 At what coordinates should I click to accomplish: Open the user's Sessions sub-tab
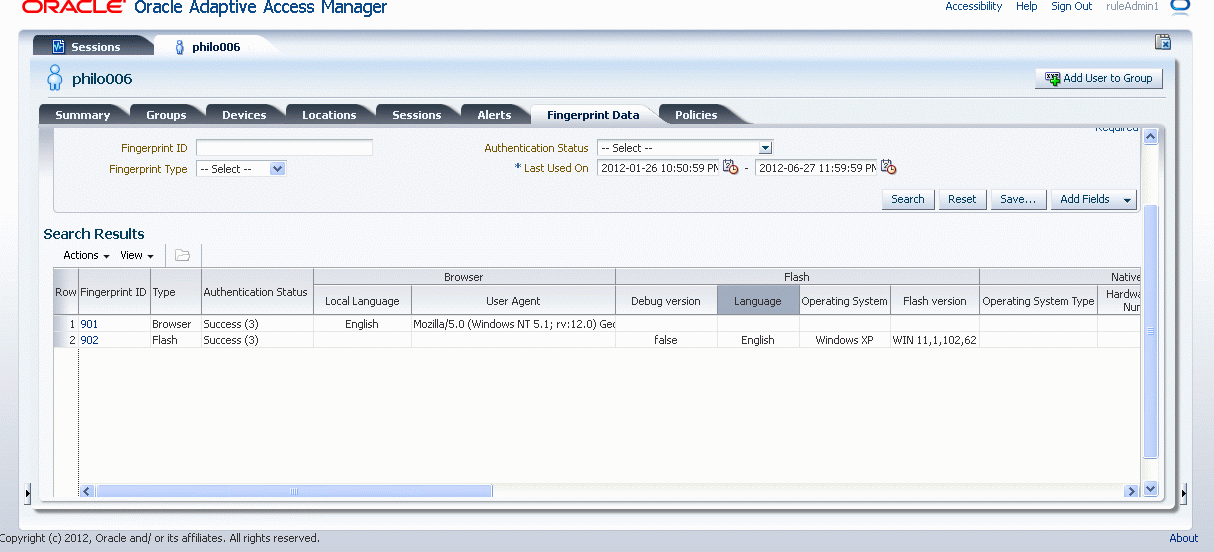coord(416,115)
